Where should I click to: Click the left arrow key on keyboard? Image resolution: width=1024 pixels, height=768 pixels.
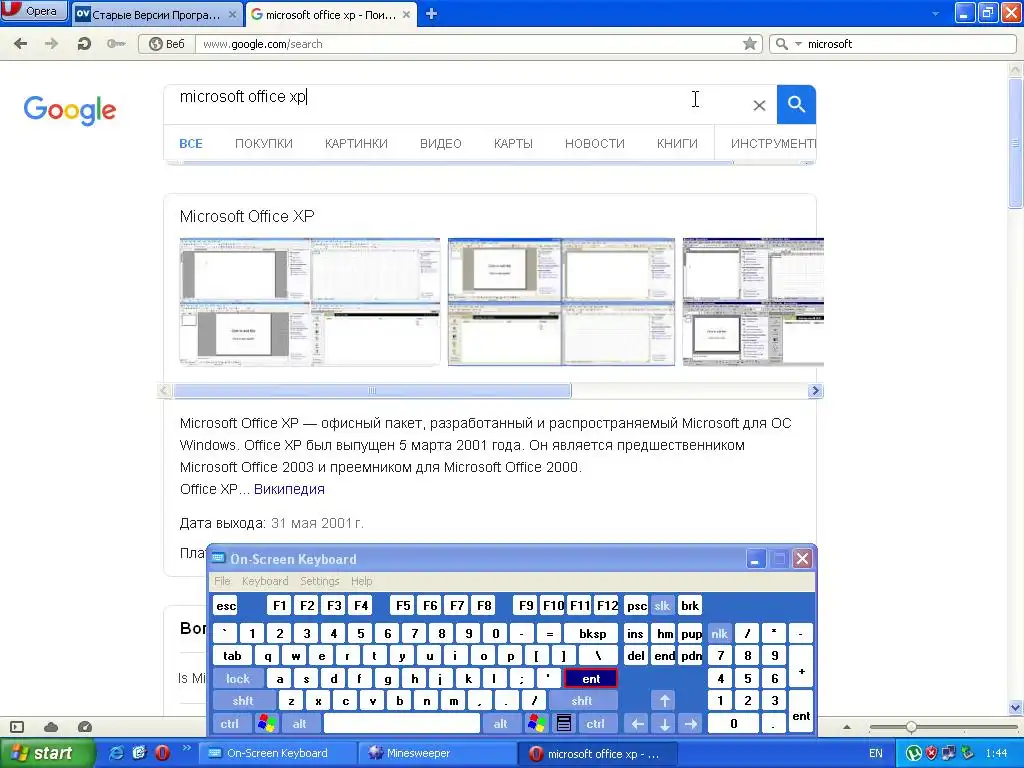(637, 724)
